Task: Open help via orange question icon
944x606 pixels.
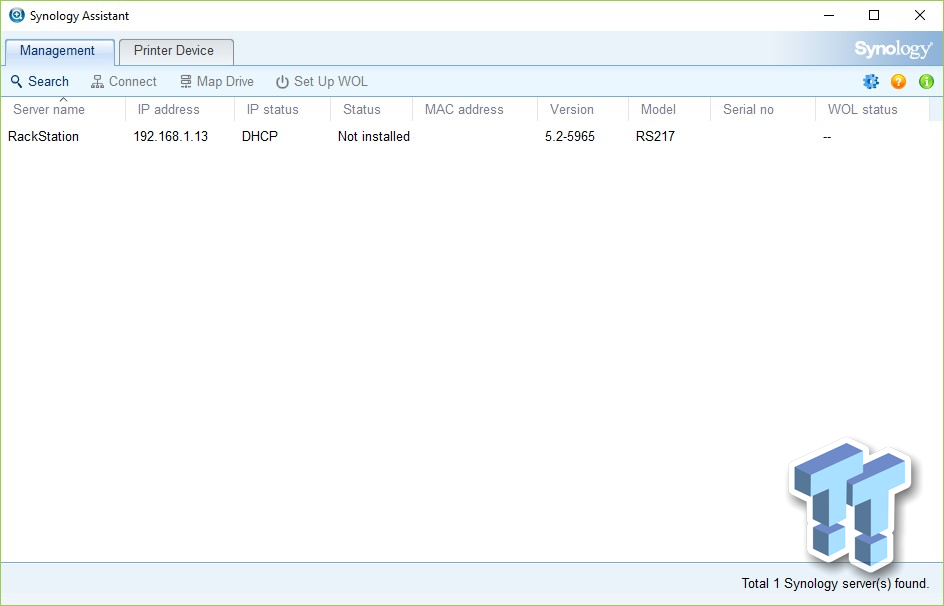Action: pyautogui.click(x=898, y=81)
